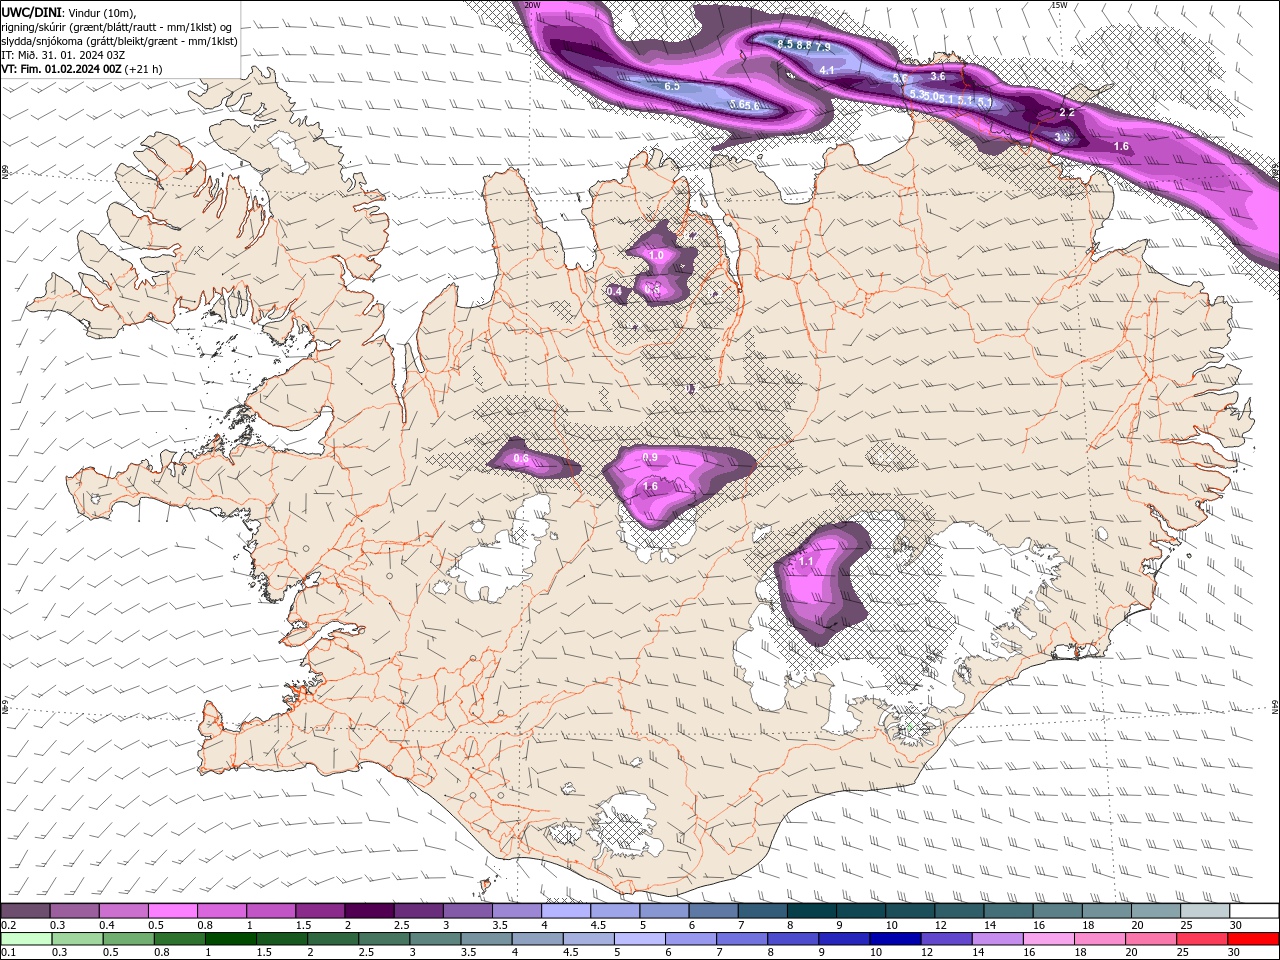The width and height of the screenshot is (1280, 960).
Task: Click the darkest purple swatch labeled 2 in the top row
Action: [x=368, y=911]
